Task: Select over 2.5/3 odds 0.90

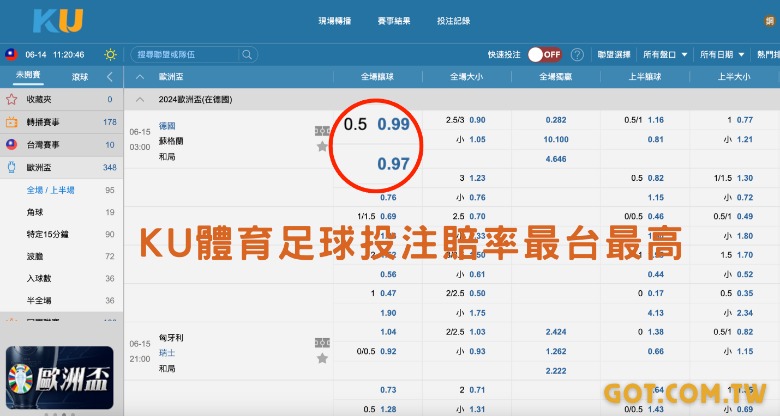Action: tap(477, 120)
